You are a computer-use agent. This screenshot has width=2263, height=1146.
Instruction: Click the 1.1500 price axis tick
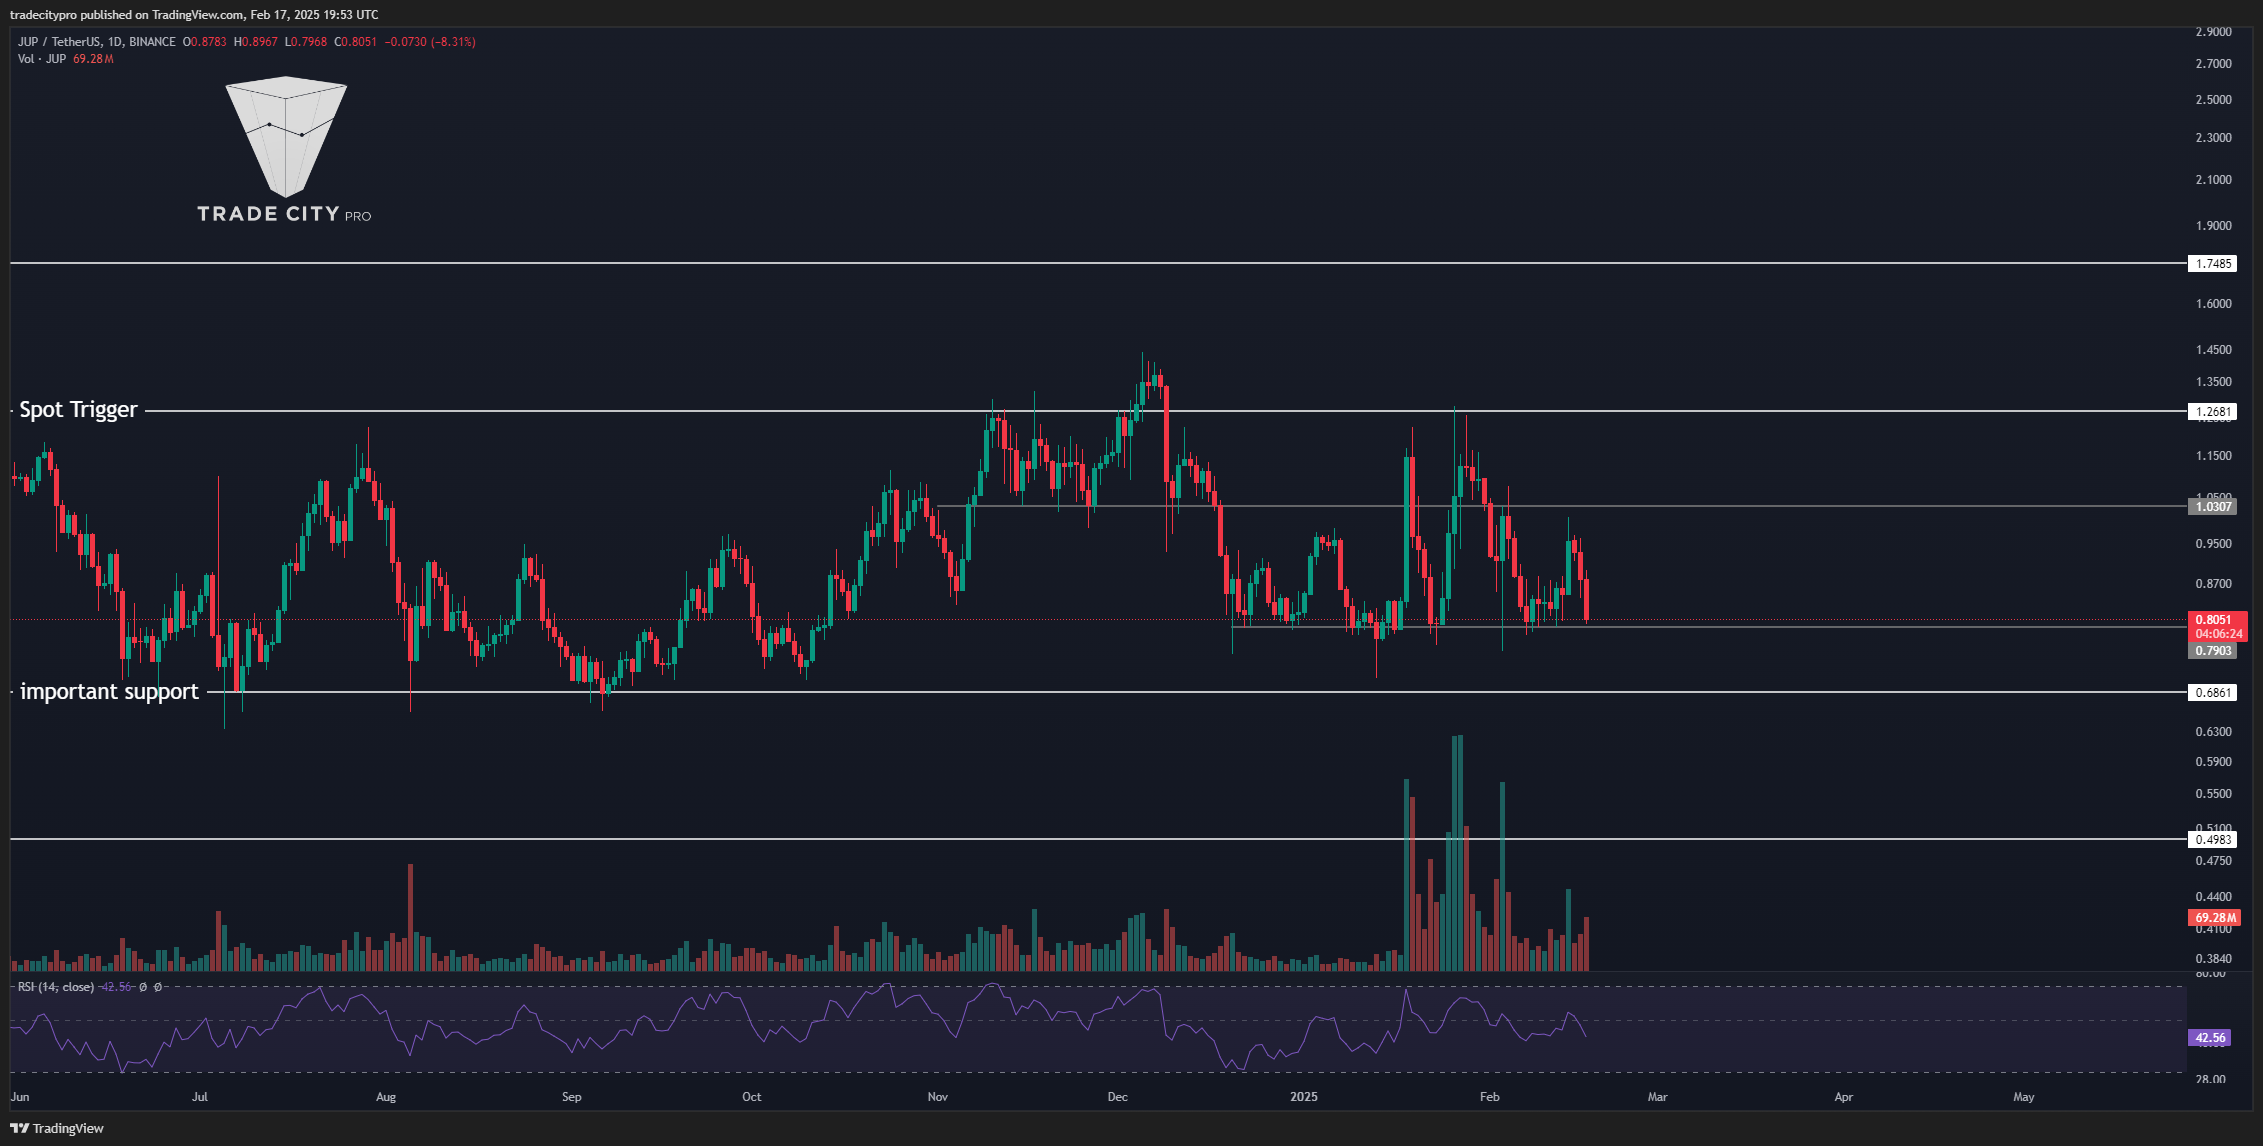click(2213, 456)
